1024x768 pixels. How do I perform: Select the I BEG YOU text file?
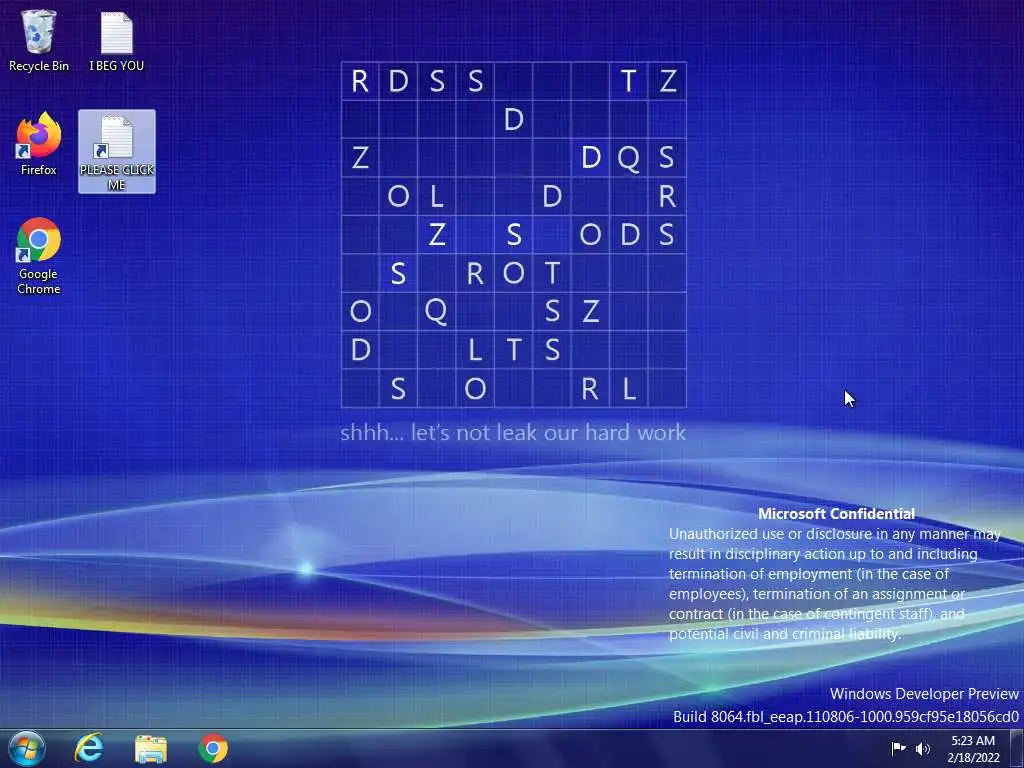[x=116, y=40]
